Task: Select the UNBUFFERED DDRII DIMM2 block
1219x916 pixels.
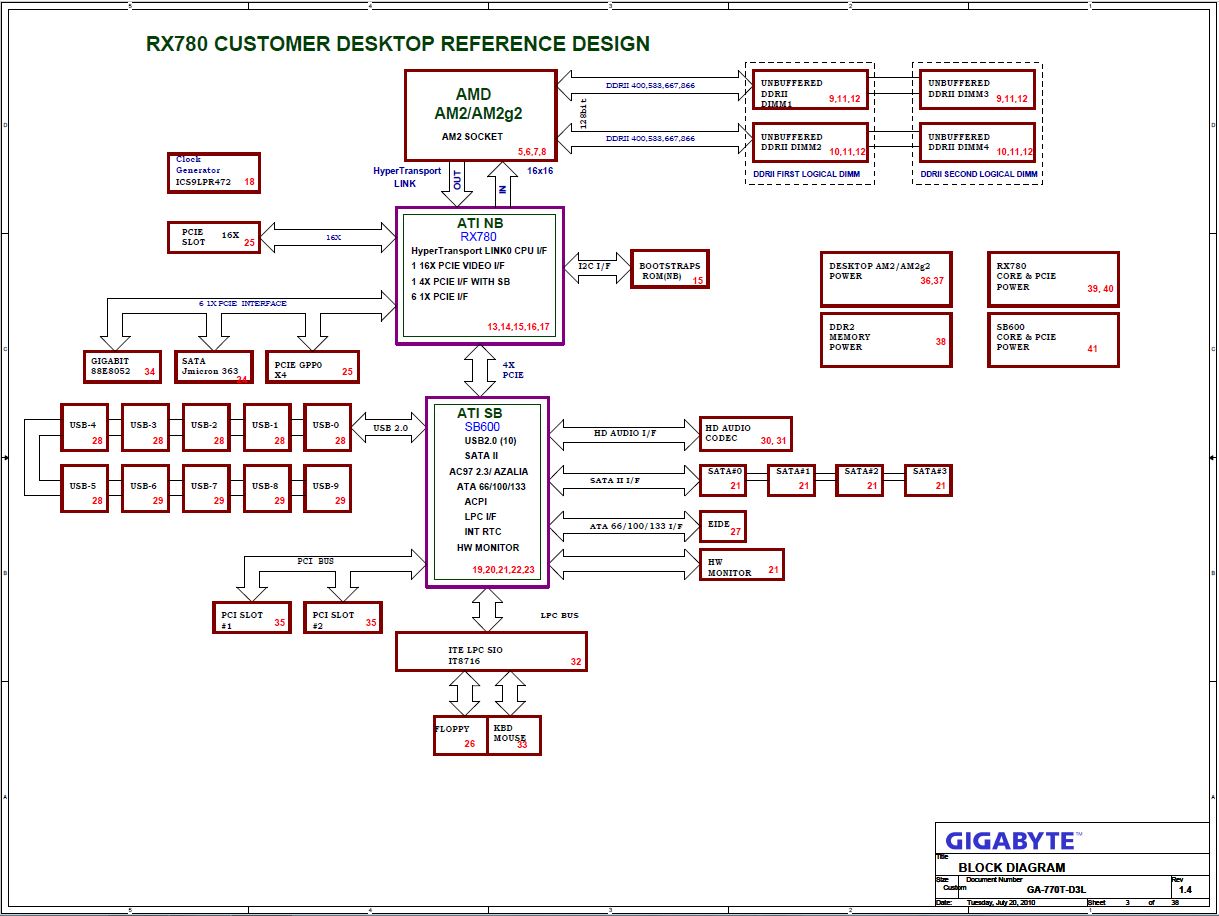Action: tap(810, 143)
